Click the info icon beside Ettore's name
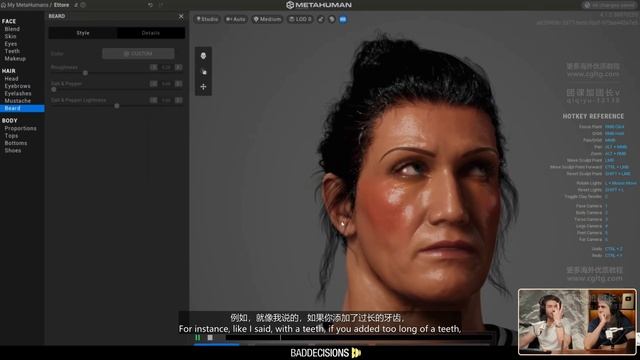Image resolution: width=640 pixels, height=360 pixels. pos(83,5)
